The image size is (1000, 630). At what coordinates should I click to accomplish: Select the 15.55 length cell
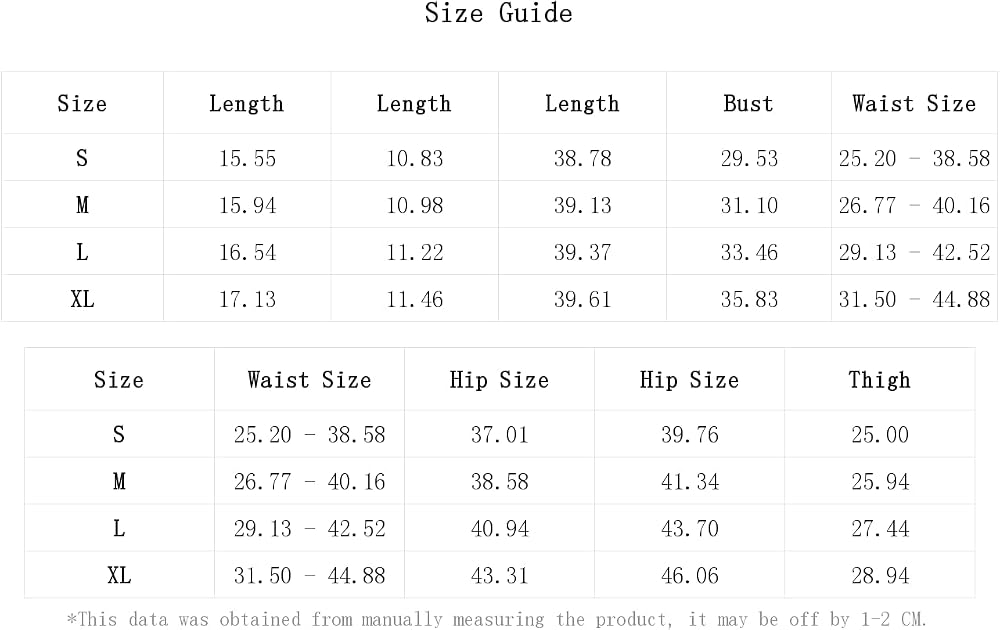pyautogui.click(x=247, y=158)
